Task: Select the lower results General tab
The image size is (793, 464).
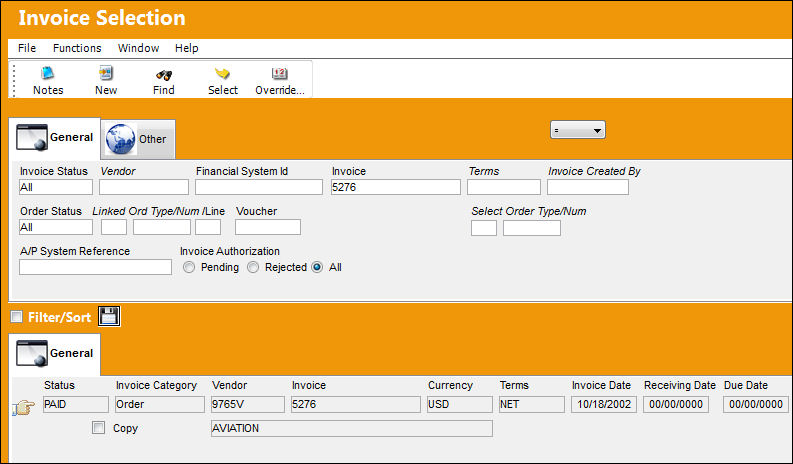Action: click(x=55, y=353)
